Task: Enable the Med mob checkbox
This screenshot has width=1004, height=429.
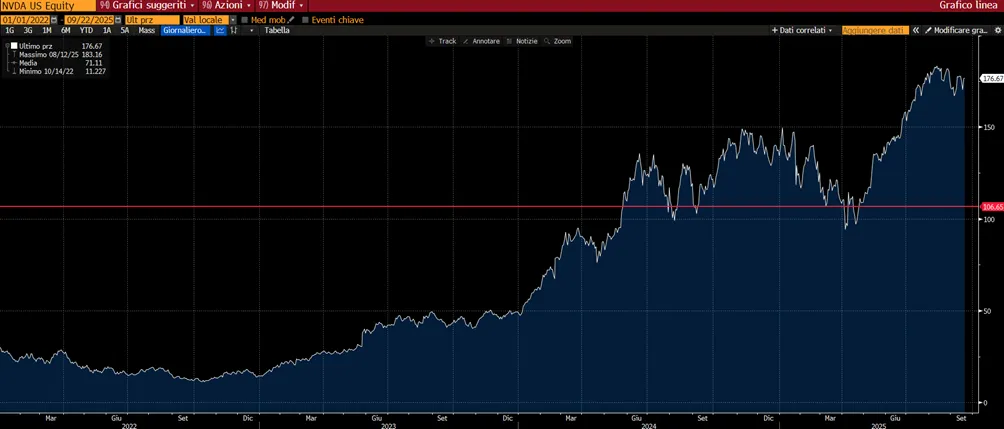Action: [x=245, y=20]
